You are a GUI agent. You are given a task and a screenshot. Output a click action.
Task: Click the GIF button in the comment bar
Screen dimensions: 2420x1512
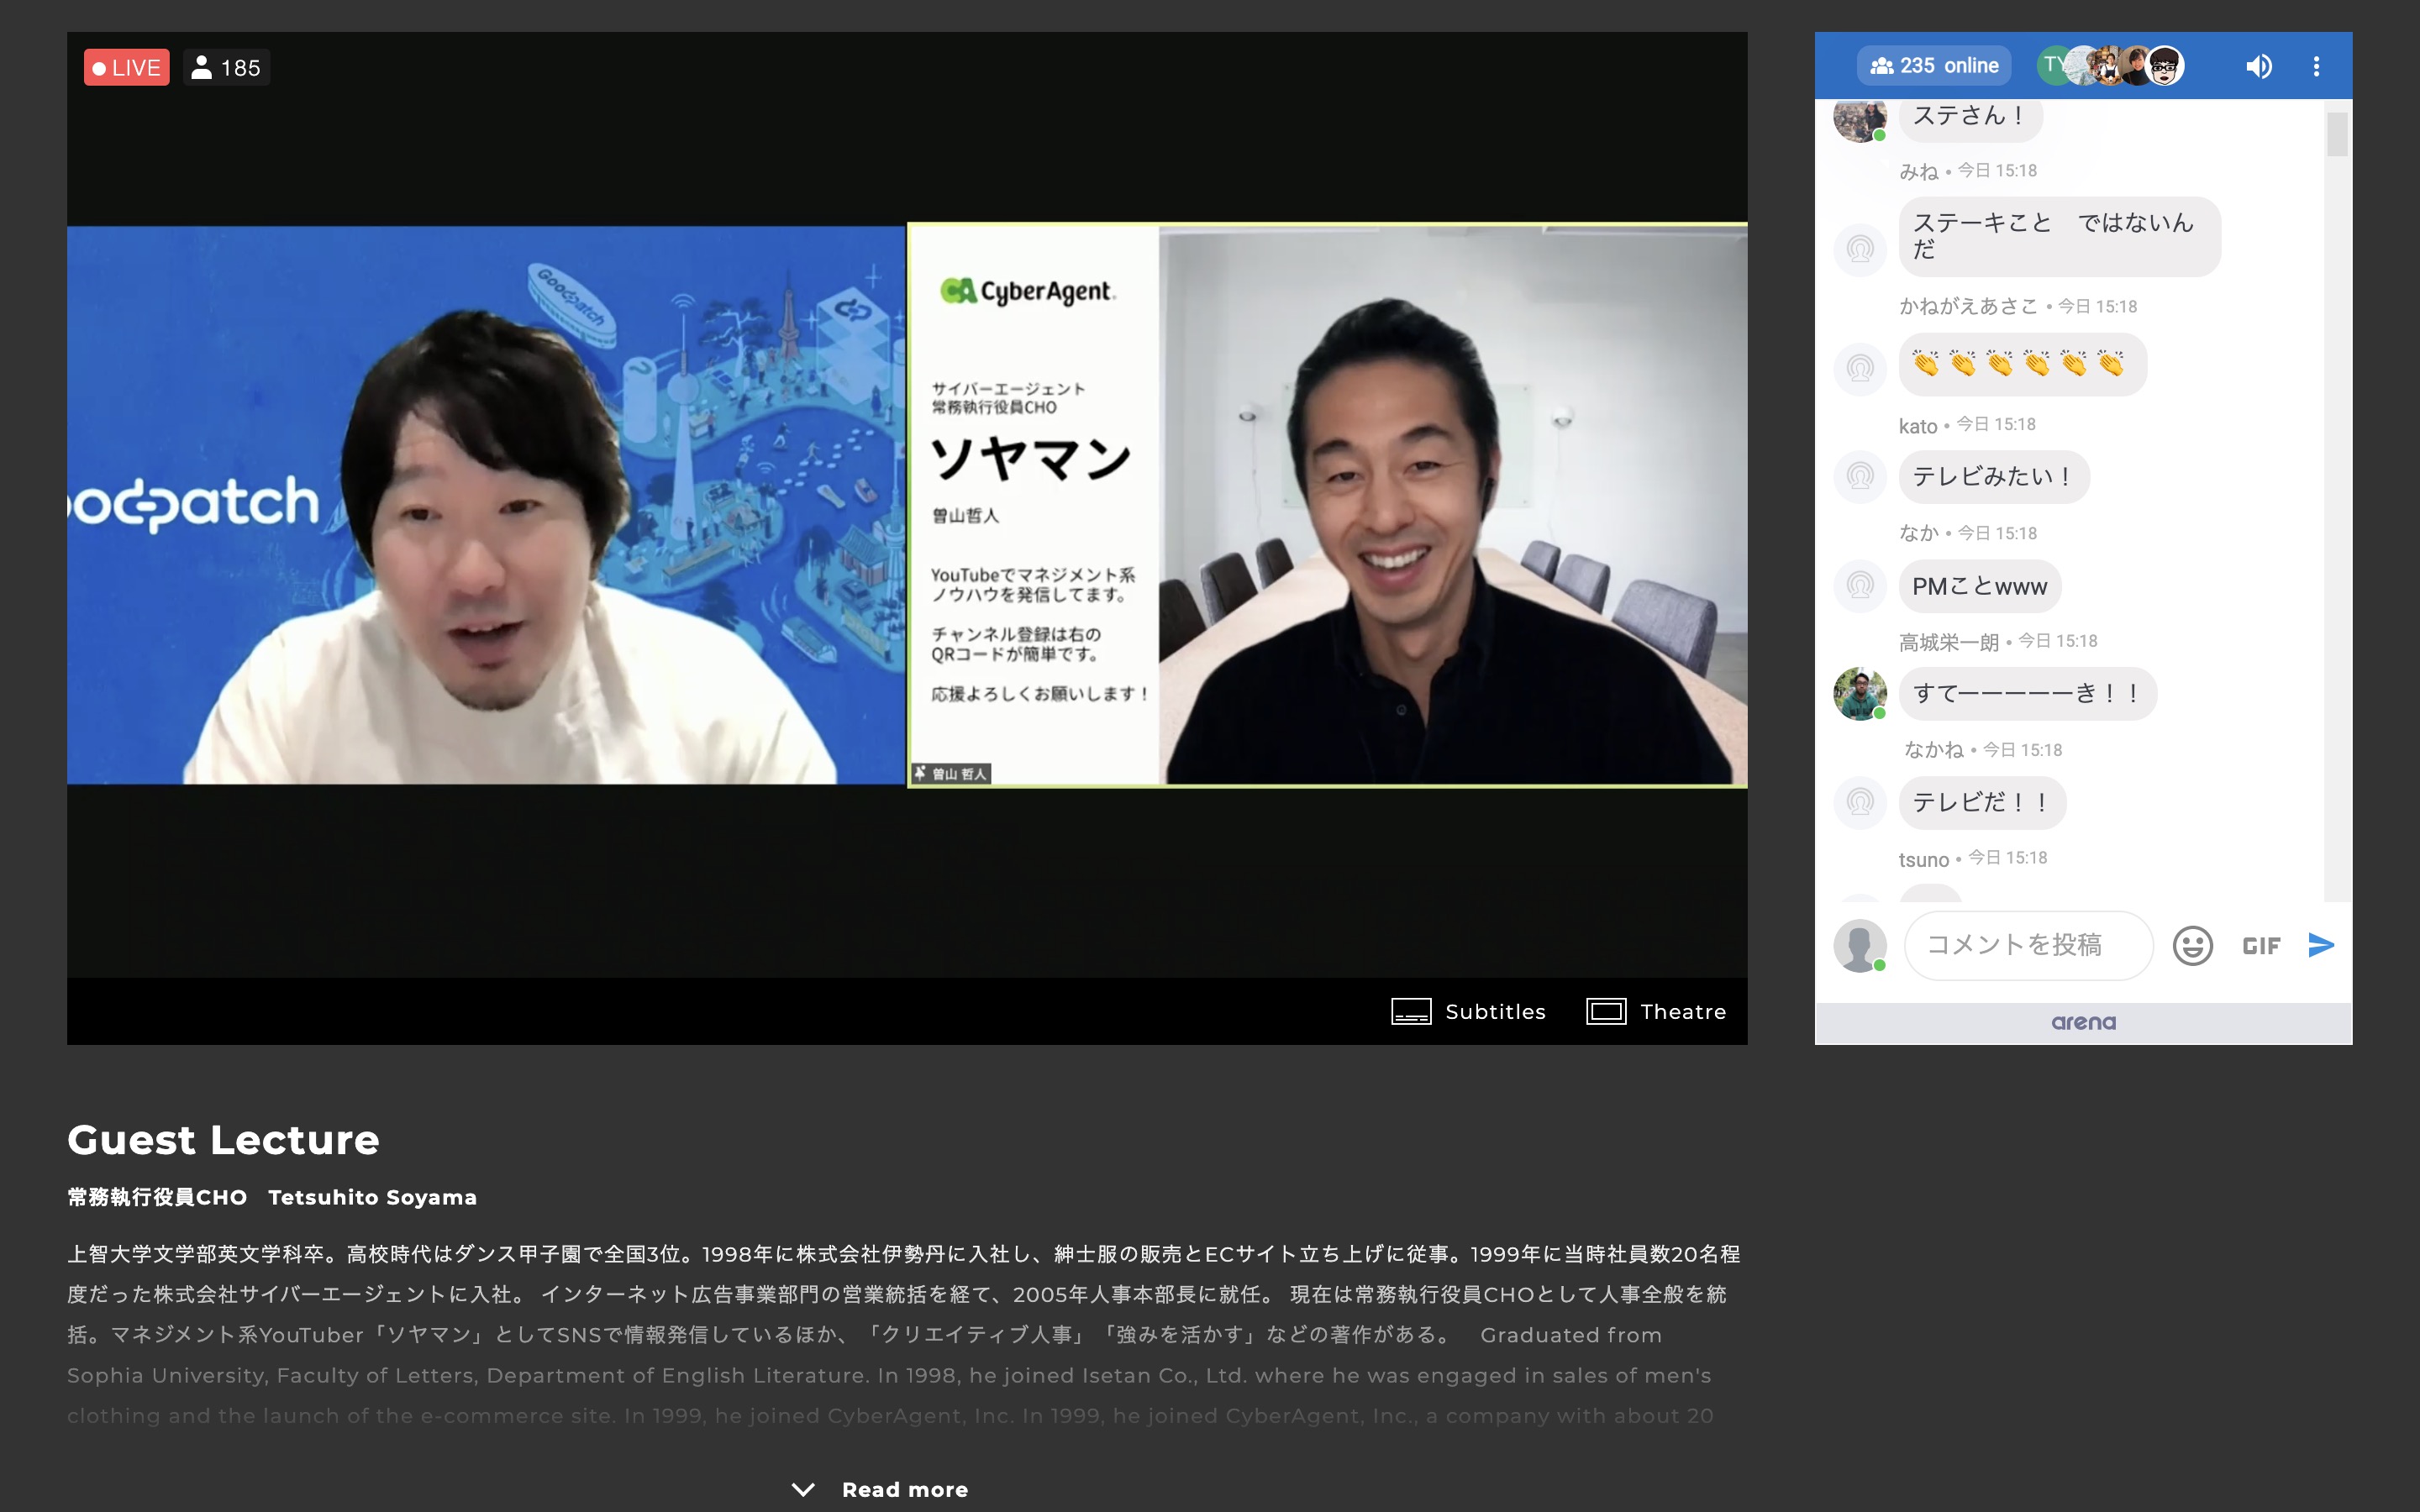2261,945
